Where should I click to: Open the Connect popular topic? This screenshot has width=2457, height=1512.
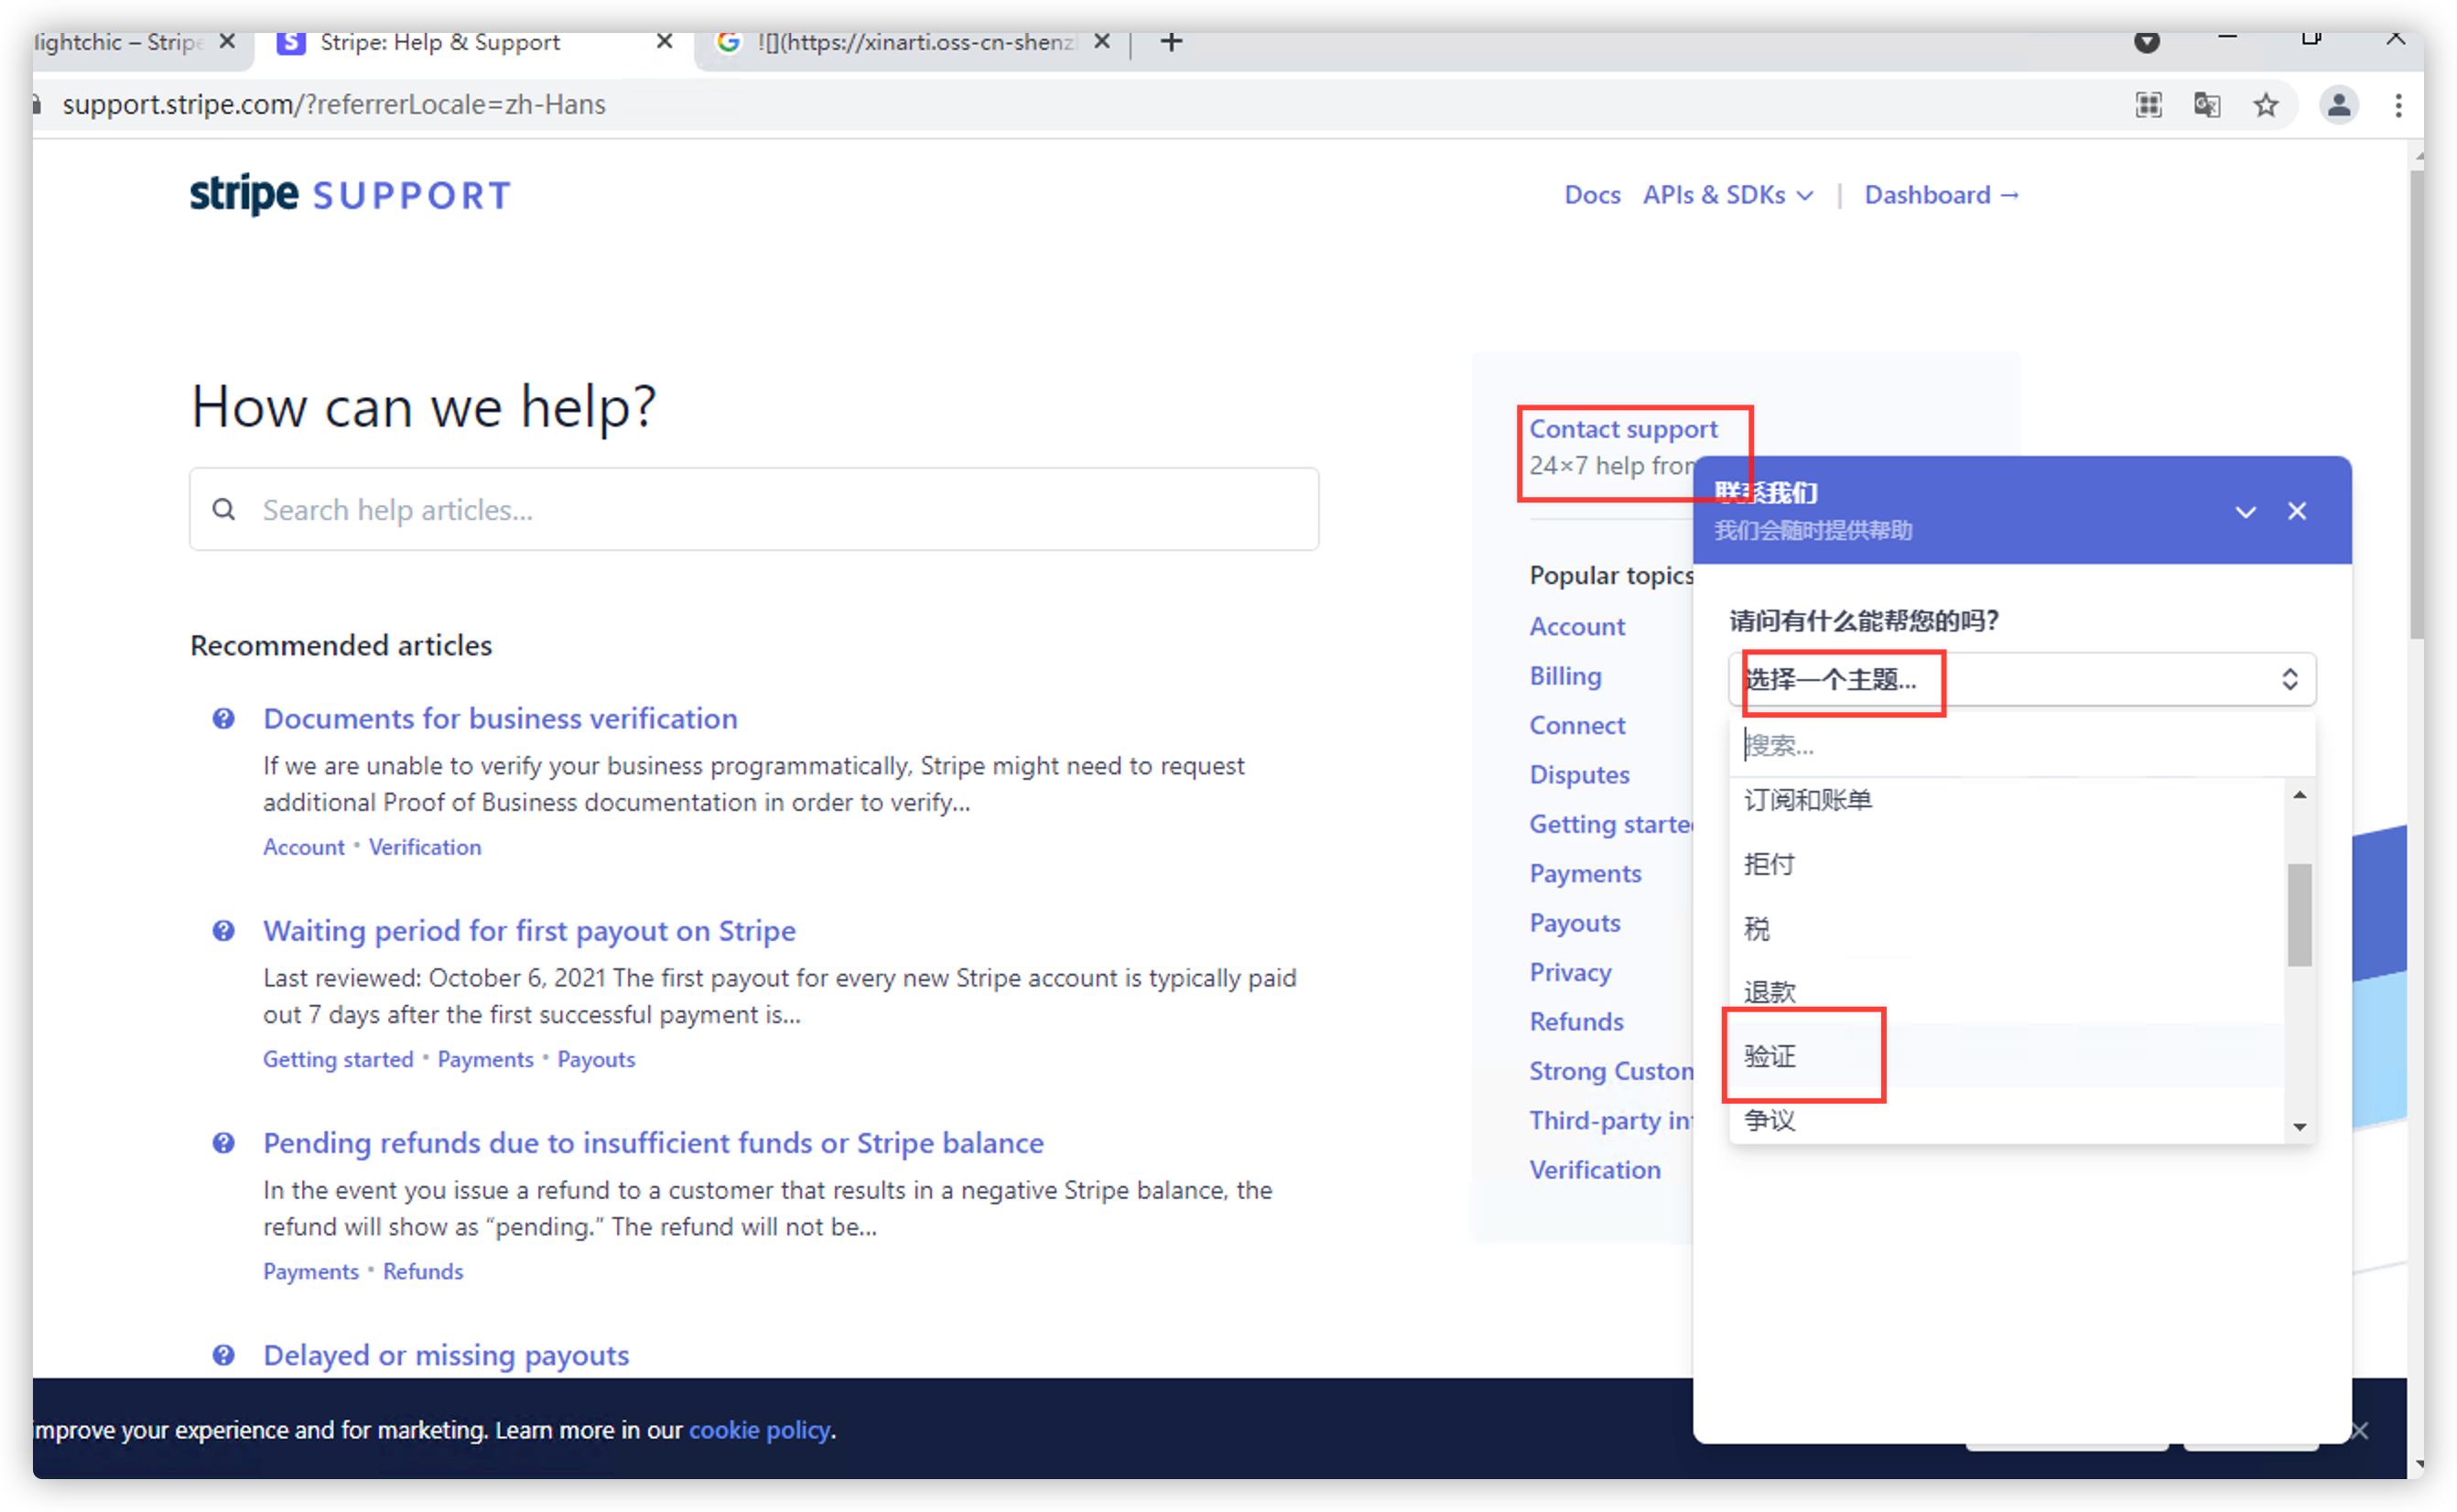coord(1576,725)
